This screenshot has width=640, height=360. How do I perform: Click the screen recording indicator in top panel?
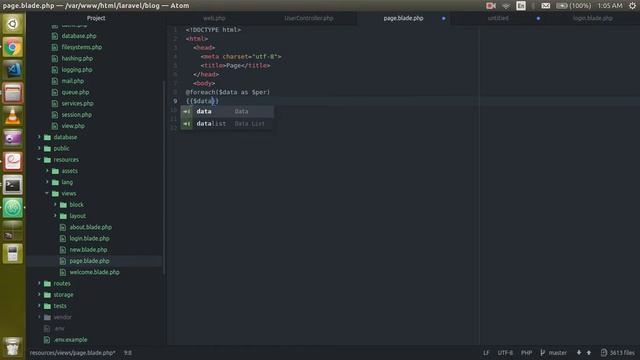491,6
